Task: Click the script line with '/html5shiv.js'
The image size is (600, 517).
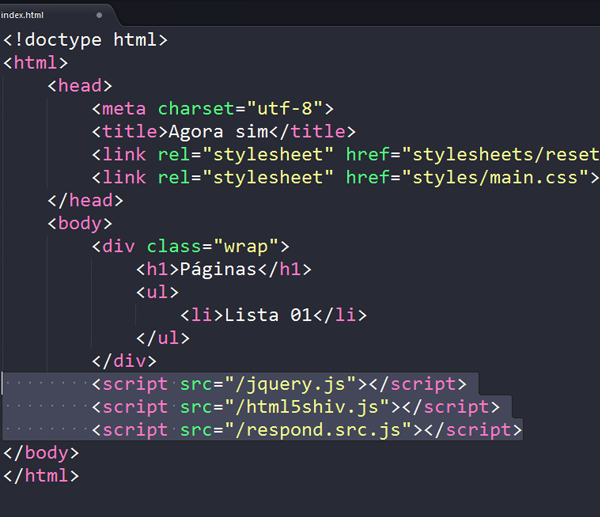Action: click(x=296, y=407)
